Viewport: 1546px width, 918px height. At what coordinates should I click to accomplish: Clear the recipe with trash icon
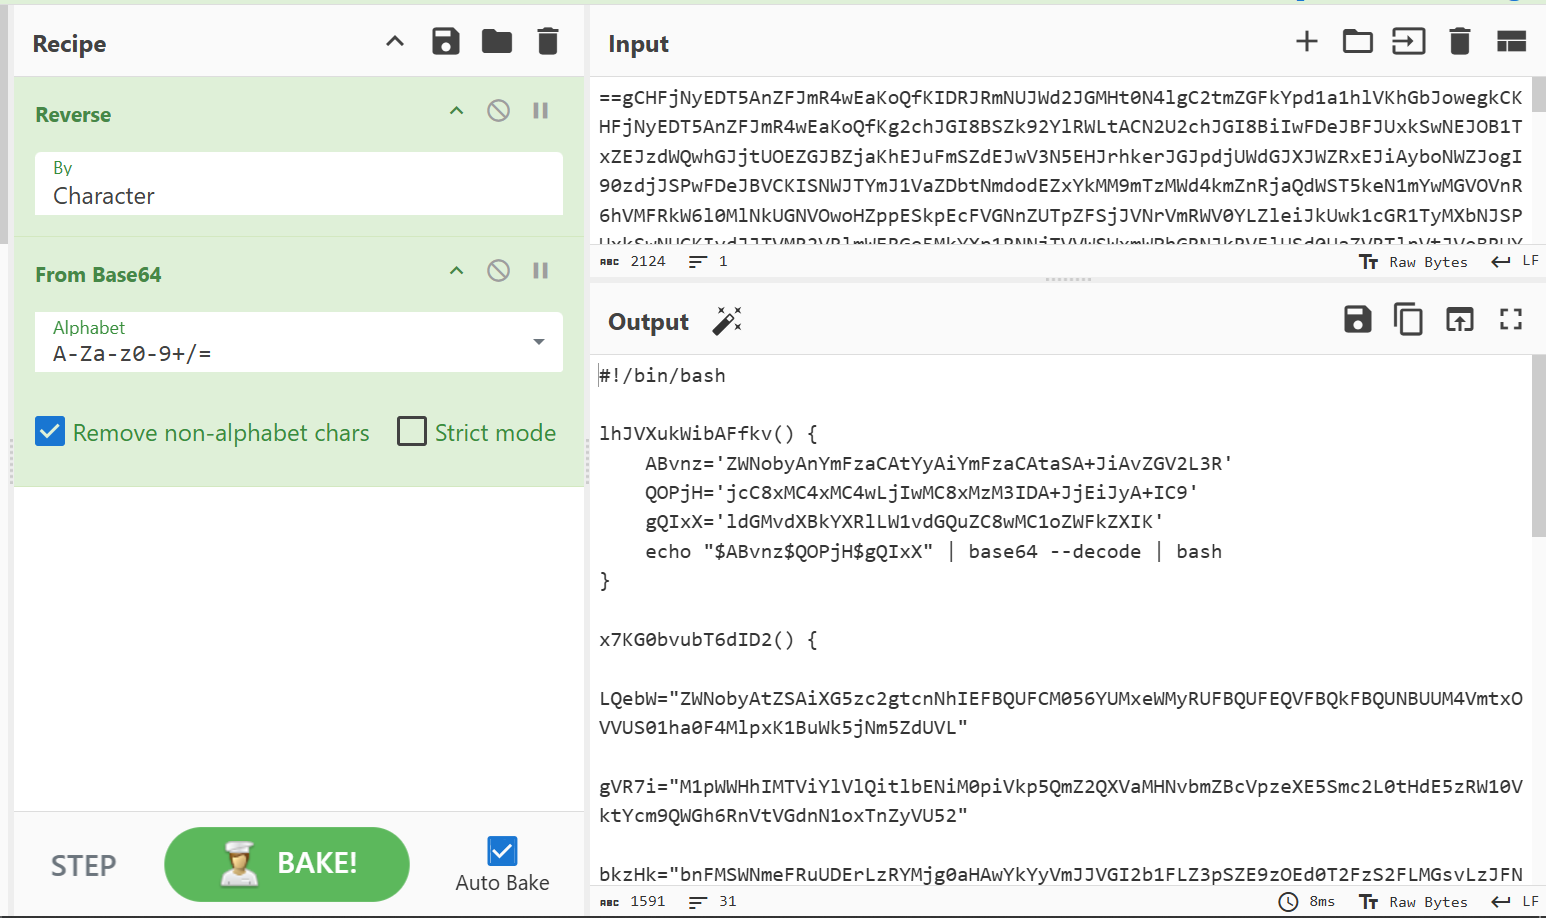[x=548, y=42]
